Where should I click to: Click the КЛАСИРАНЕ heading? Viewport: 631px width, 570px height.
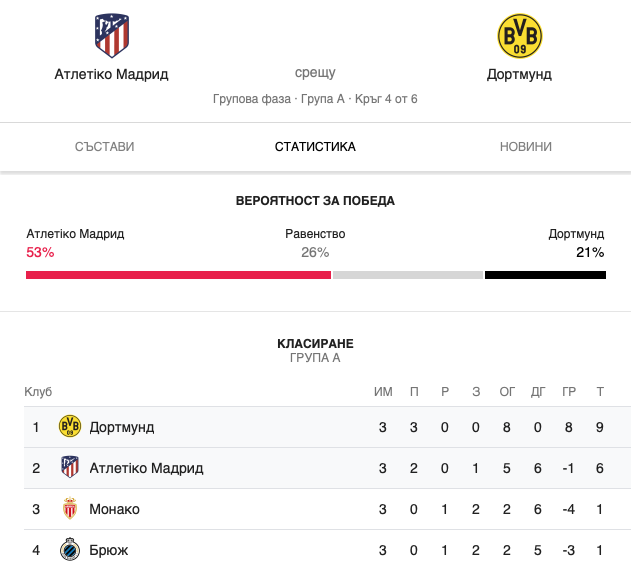pos(315,343)
